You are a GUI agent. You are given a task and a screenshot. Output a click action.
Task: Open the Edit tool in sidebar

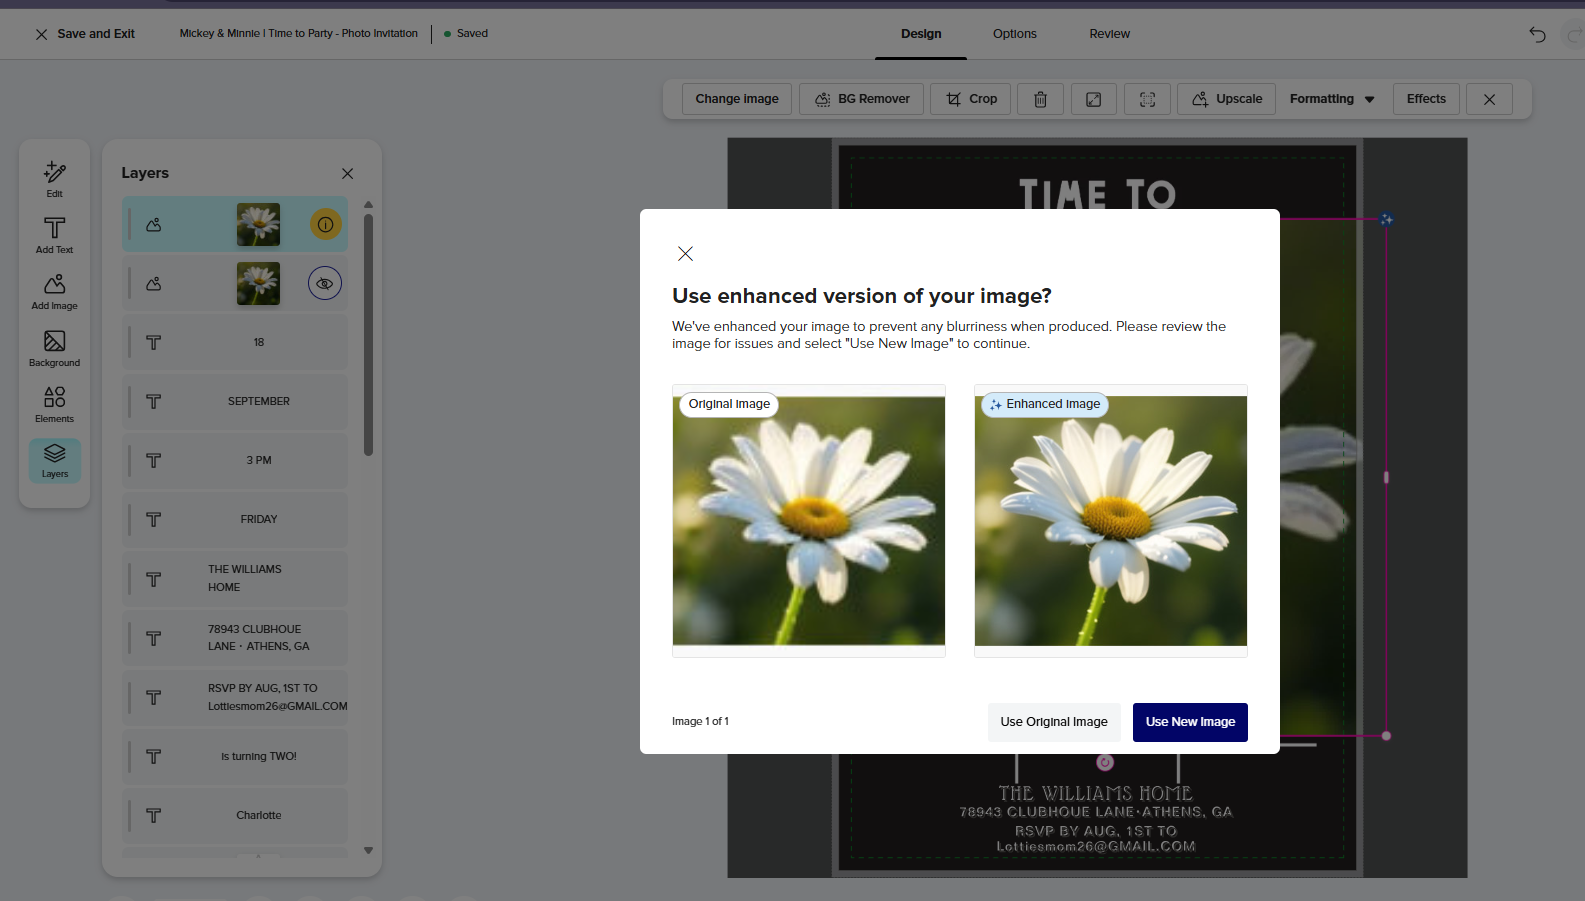click(54, 178)
